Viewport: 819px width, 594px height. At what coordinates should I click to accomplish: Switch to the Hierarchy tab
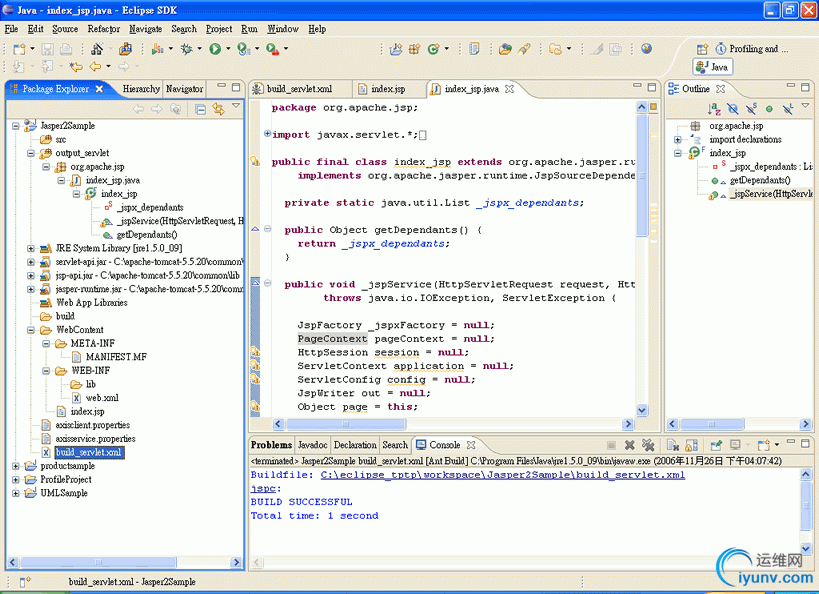pyautogui.click(x=141, y=89)
